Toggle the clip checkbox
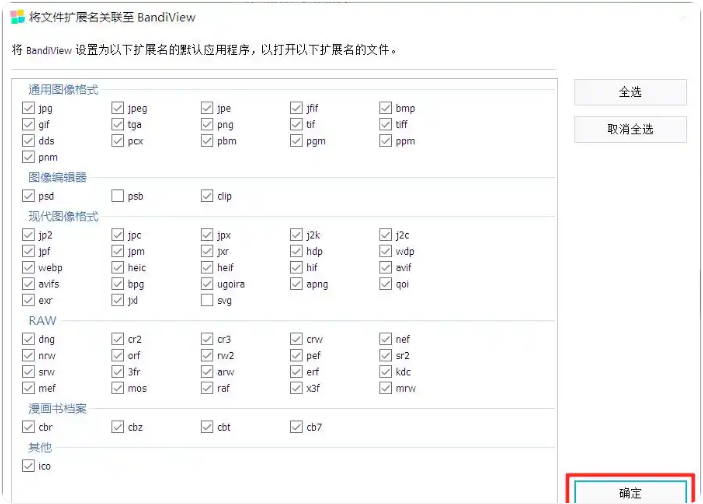 coord(207,196)
